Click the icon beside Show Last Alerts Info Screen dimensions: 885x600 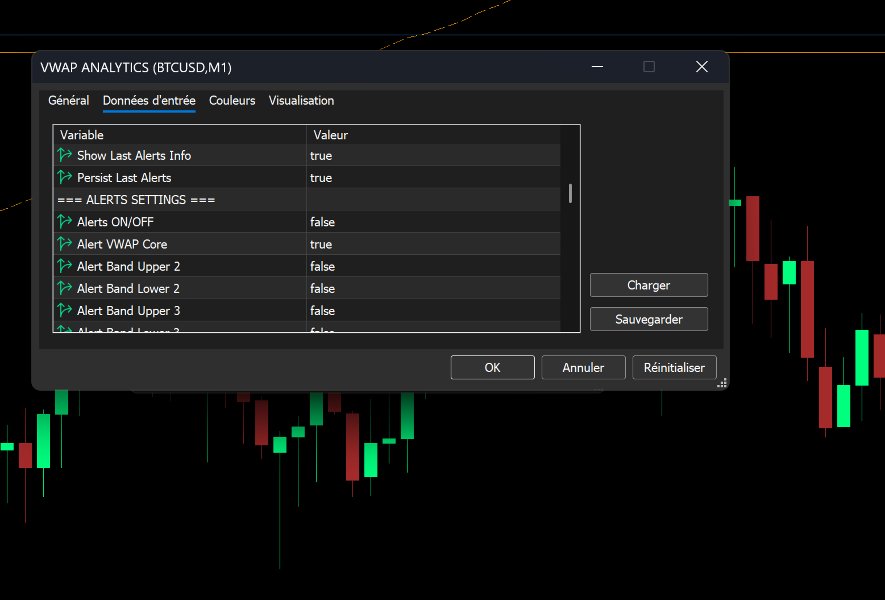[x=64, y=155]
